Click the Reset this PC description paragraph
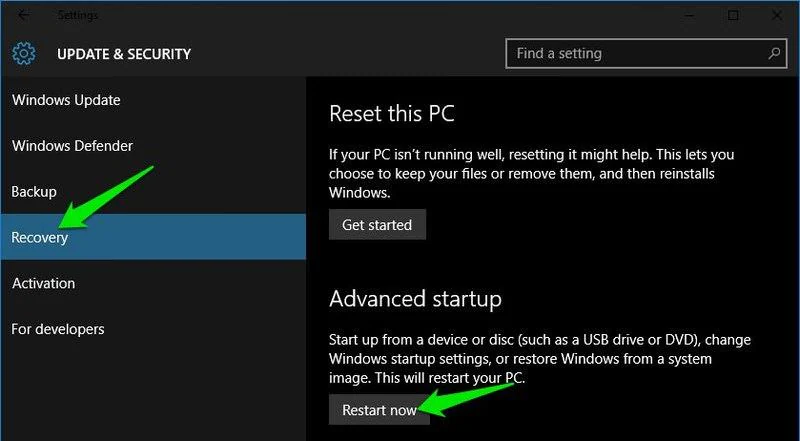 532,172
